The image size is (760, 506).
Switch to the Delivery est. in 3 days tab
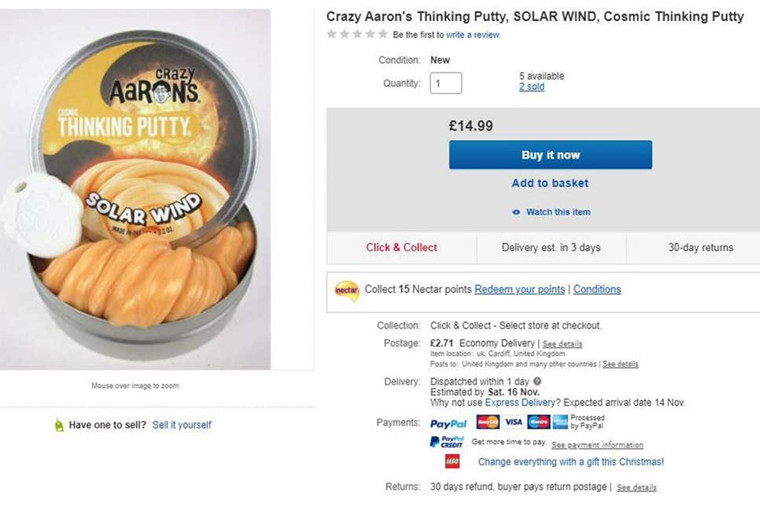click(551, 248)
